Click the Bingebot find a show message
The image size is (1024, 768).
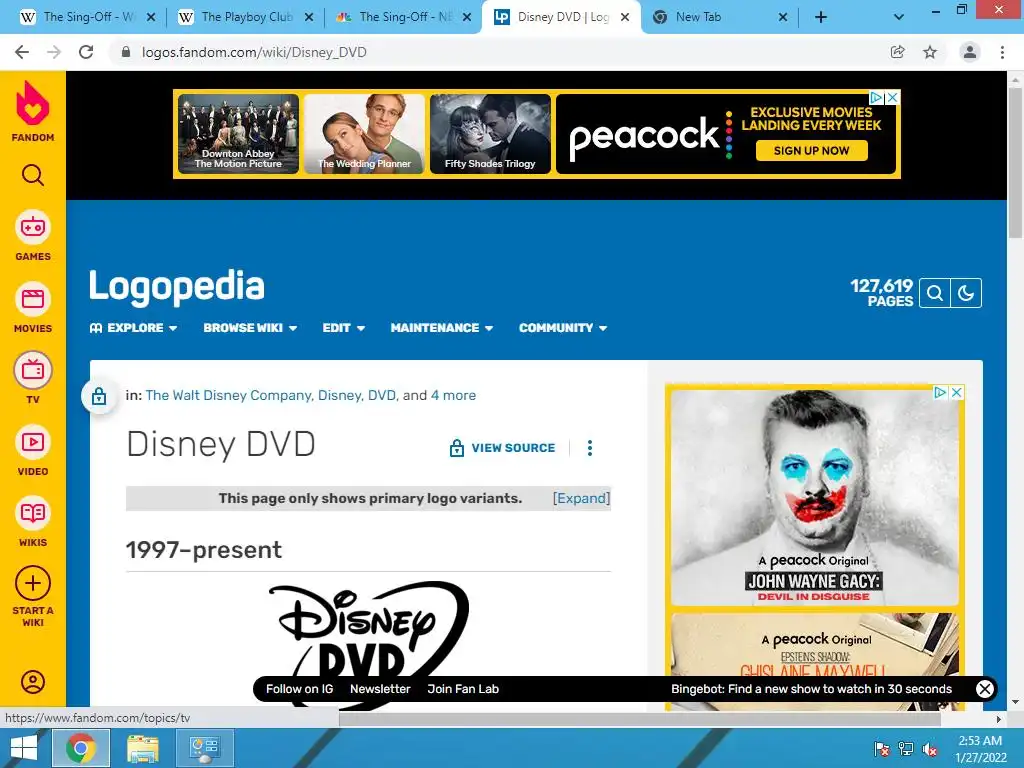pos(812,689)
